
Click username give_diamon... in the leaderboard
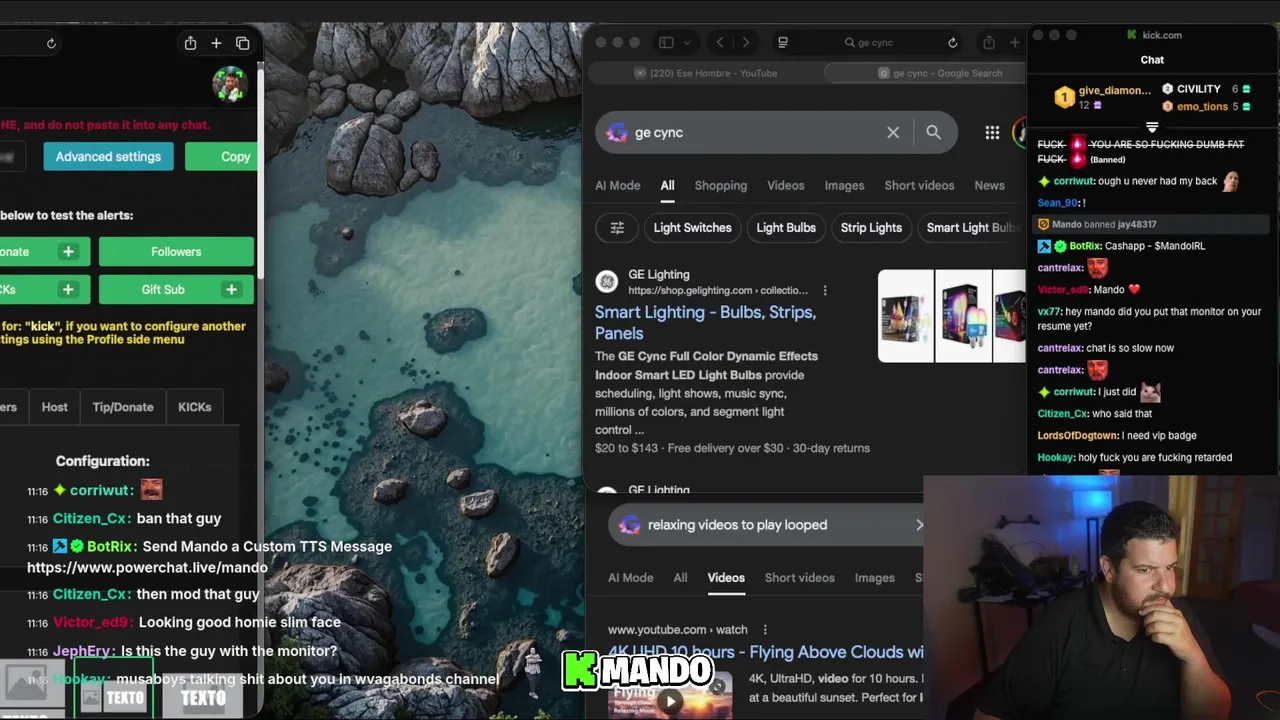[1114, 90]
